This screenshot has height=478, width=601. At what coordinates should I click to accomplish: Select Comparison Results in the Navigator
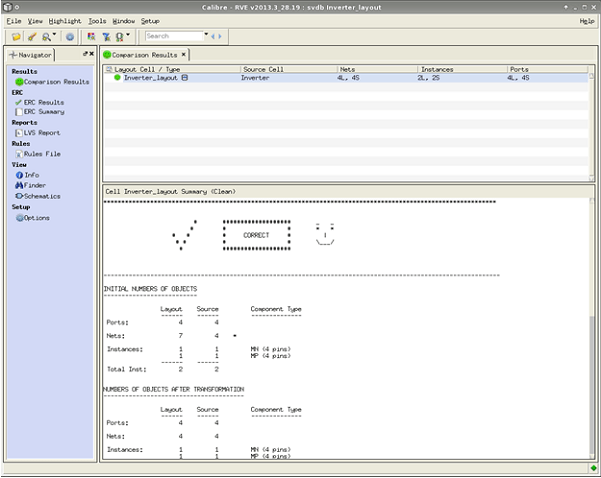tap(56, 82)
